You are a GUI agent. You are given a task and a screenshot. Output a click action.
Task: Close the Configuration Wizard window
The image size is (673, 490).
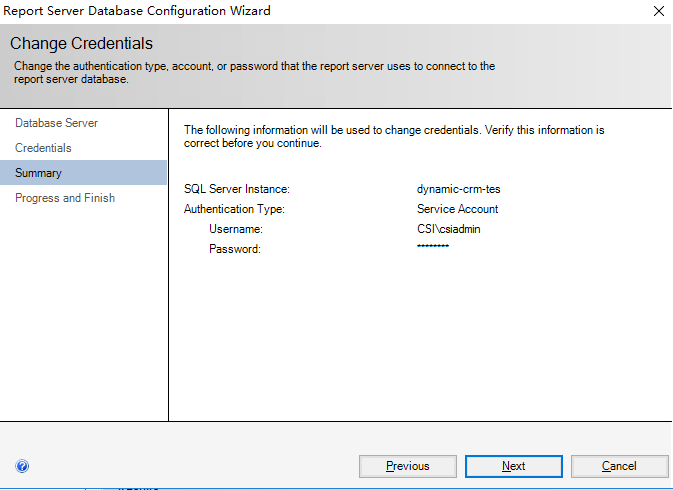coord(658,11)
